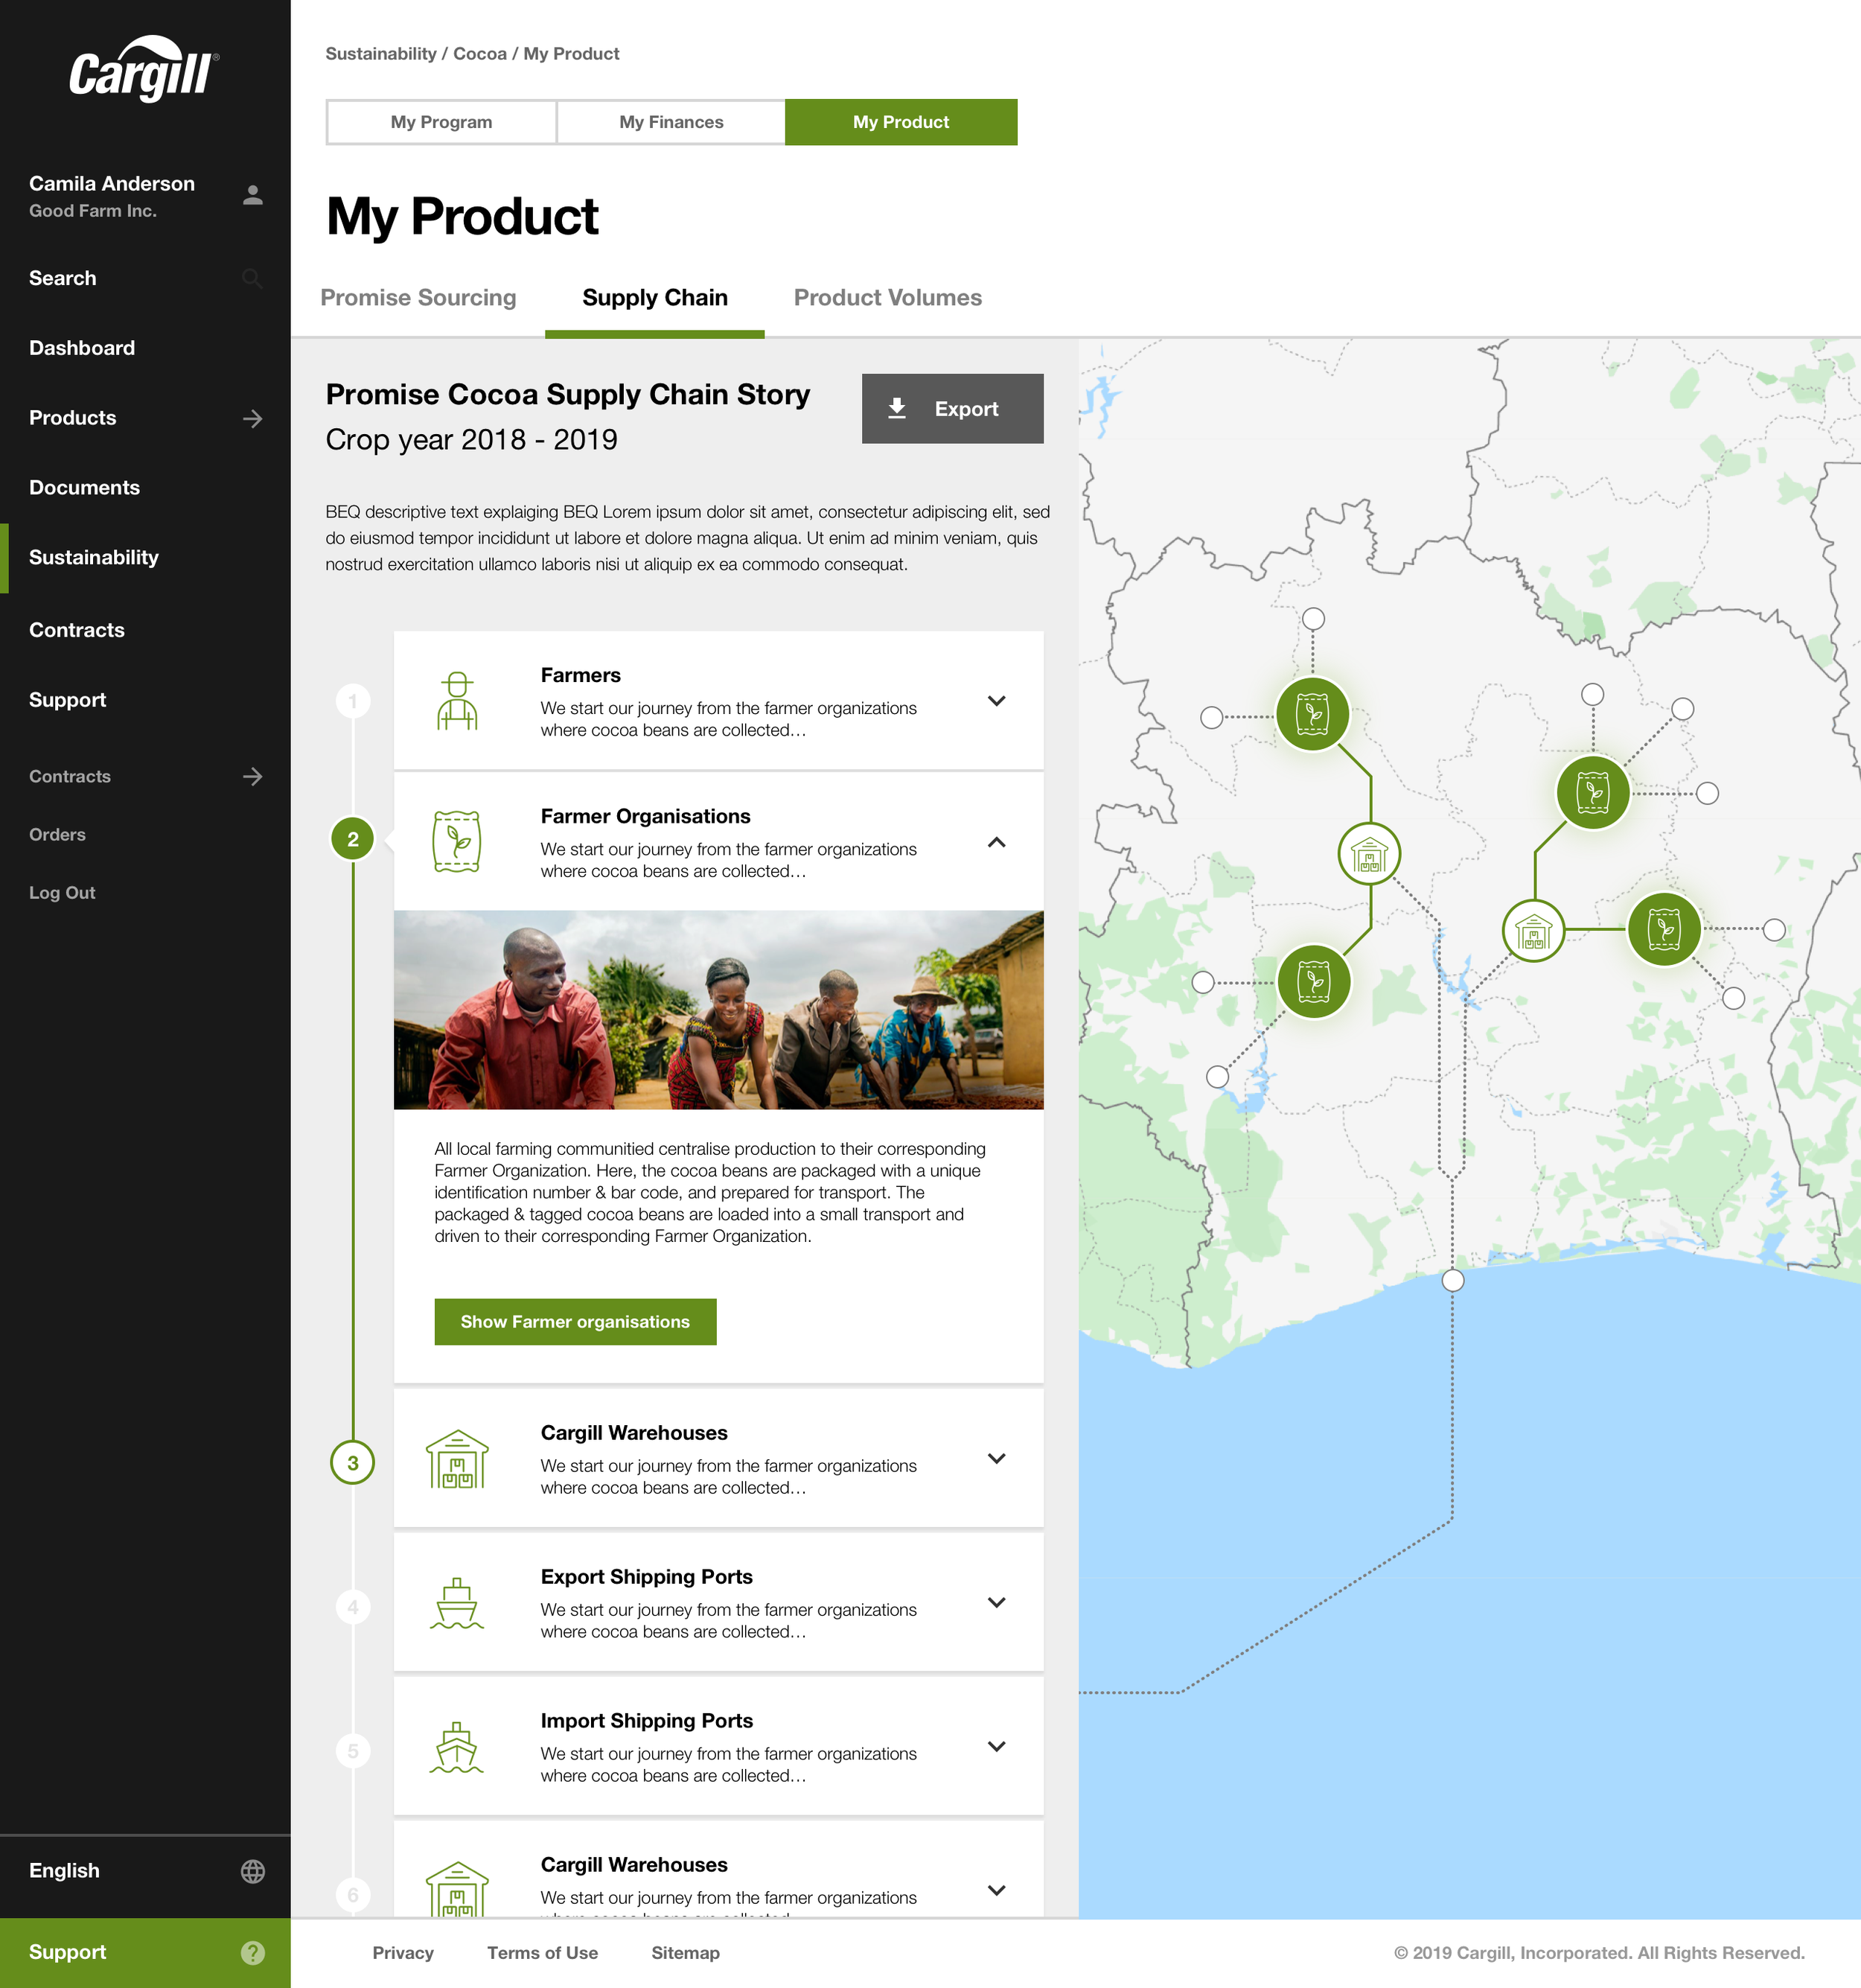Viewport: 1861px width, 1988px height.
Task: Click the left warehouse marker on the map
Action: (1369, 854)
